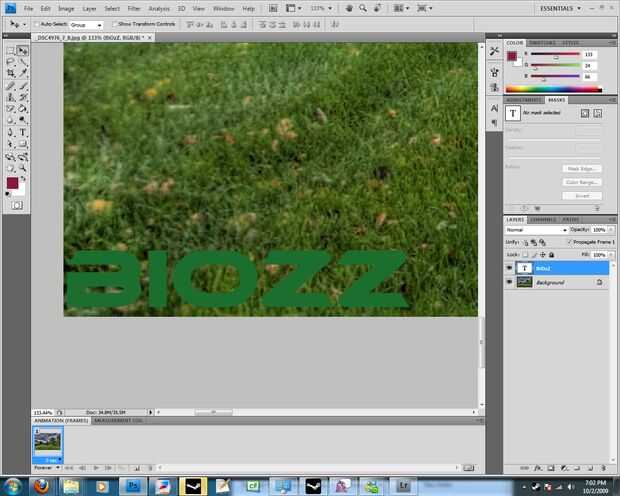
Task: Select the Healing Brush tool
Action: [11, 86]
